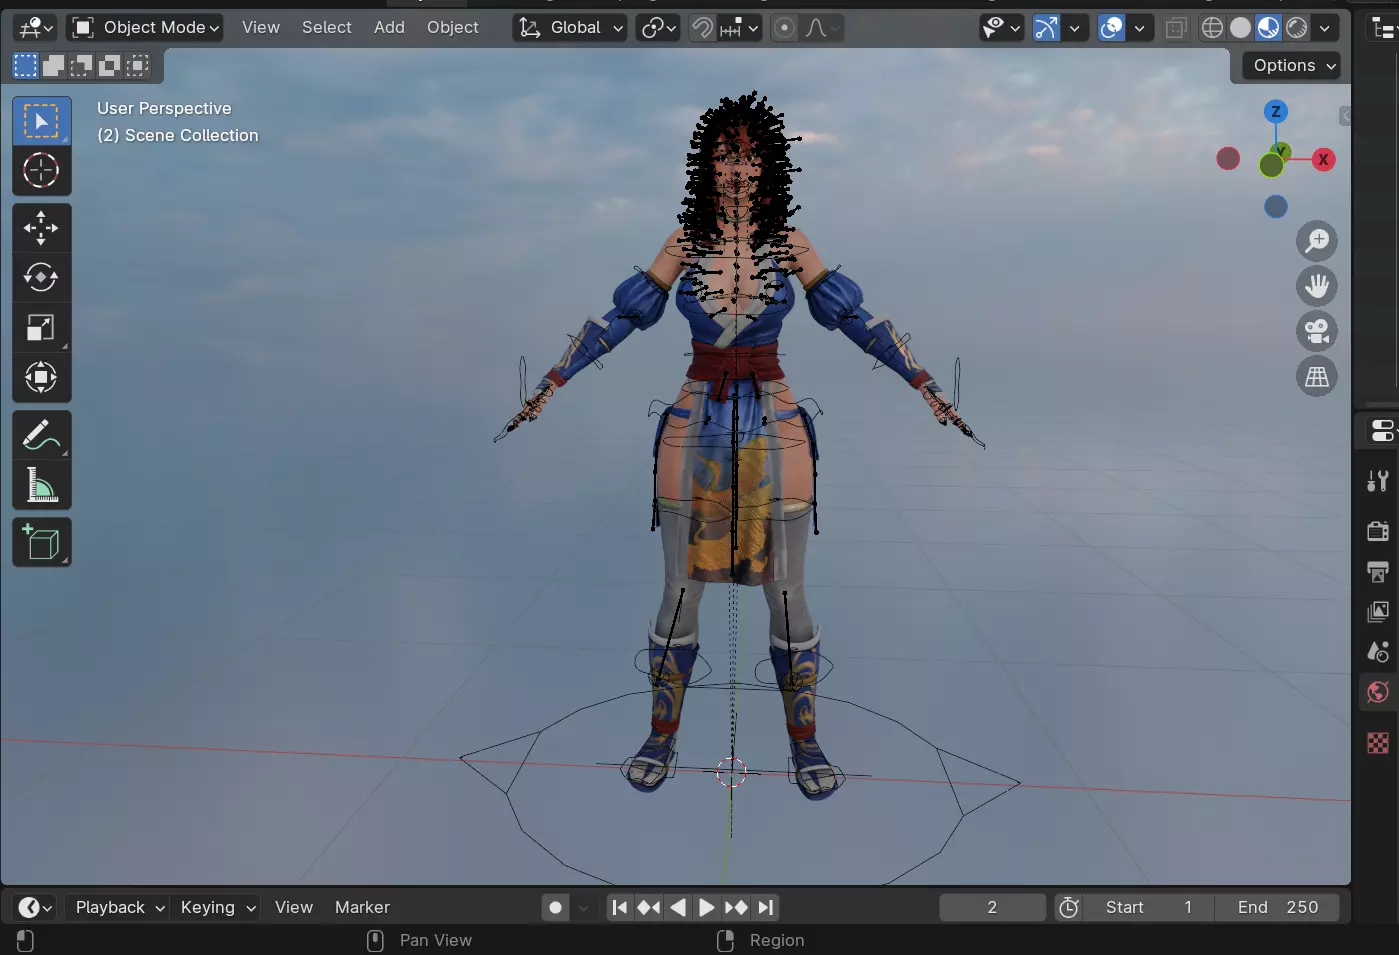Select the Transform tool

[x=41, y=377]
